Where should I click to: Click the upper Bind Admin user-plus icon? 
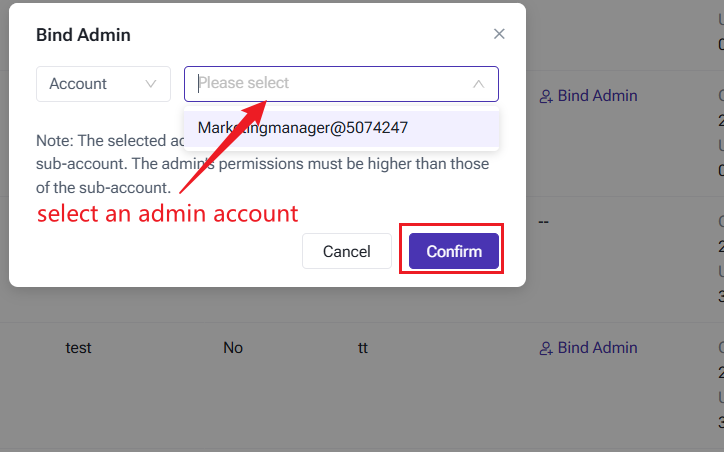[546, 96]
